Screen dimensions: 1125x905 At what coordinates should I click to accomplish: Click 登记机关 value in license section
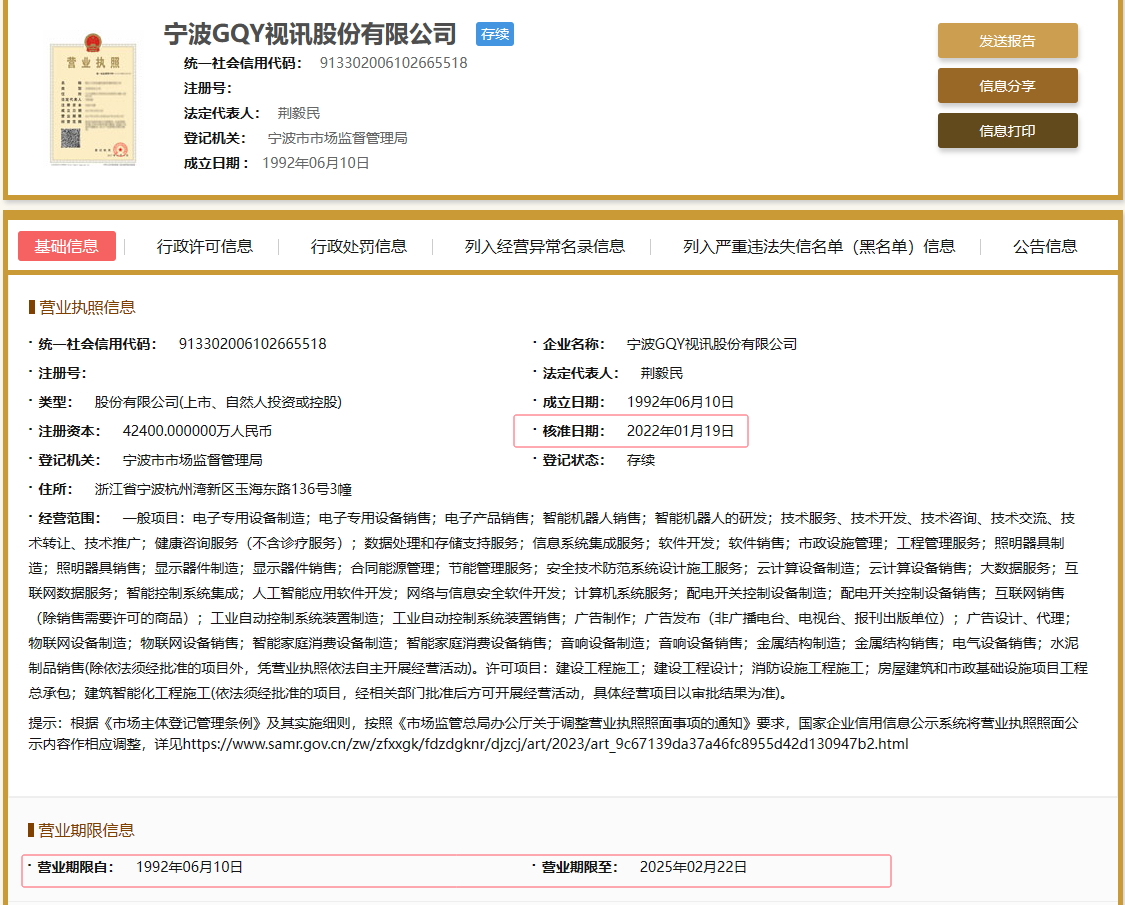click(x=192, y=460)
